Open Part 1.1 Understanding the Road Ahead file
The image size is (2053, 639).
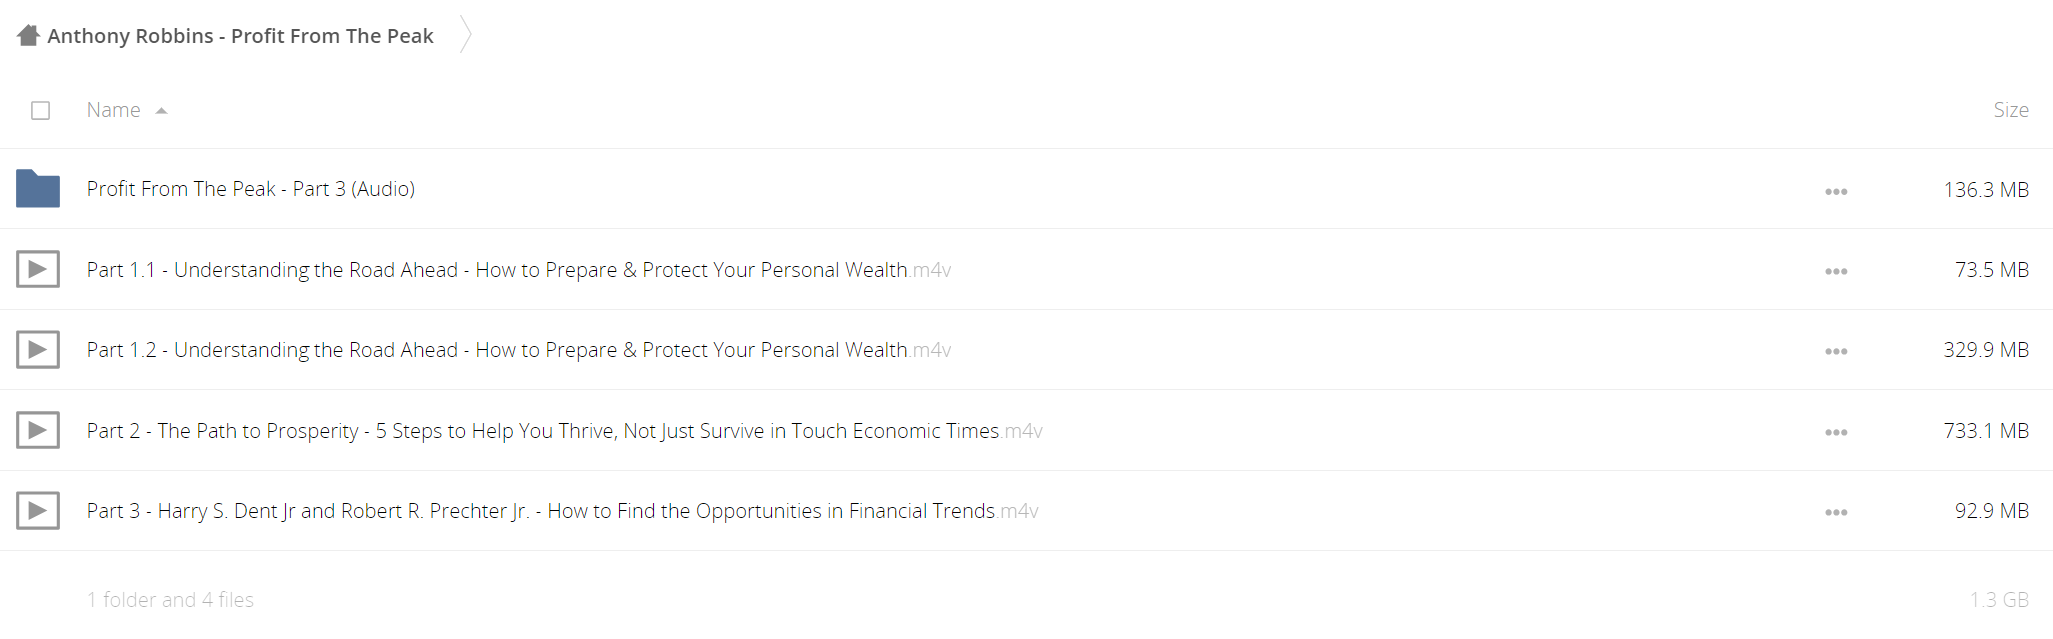(x=518, y=269)
